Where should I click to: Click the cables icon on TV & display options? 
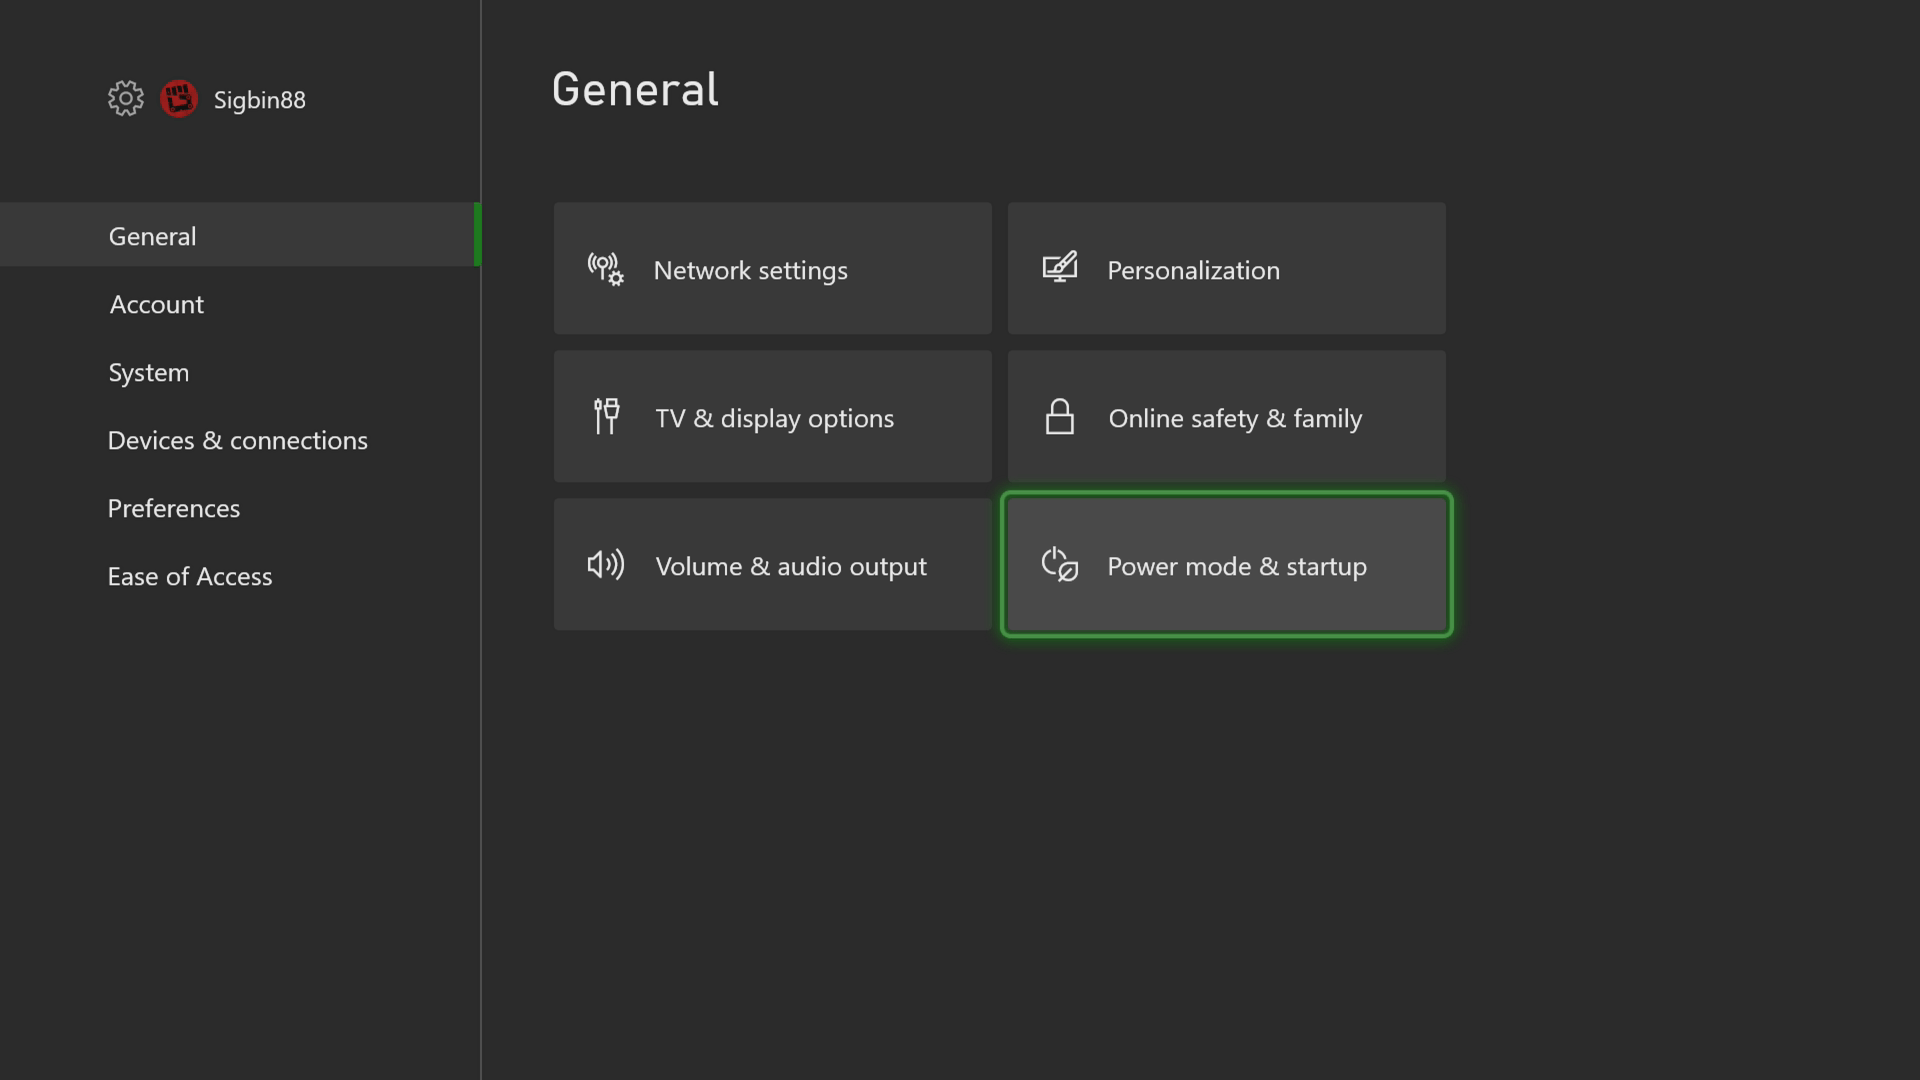point(604,416)
